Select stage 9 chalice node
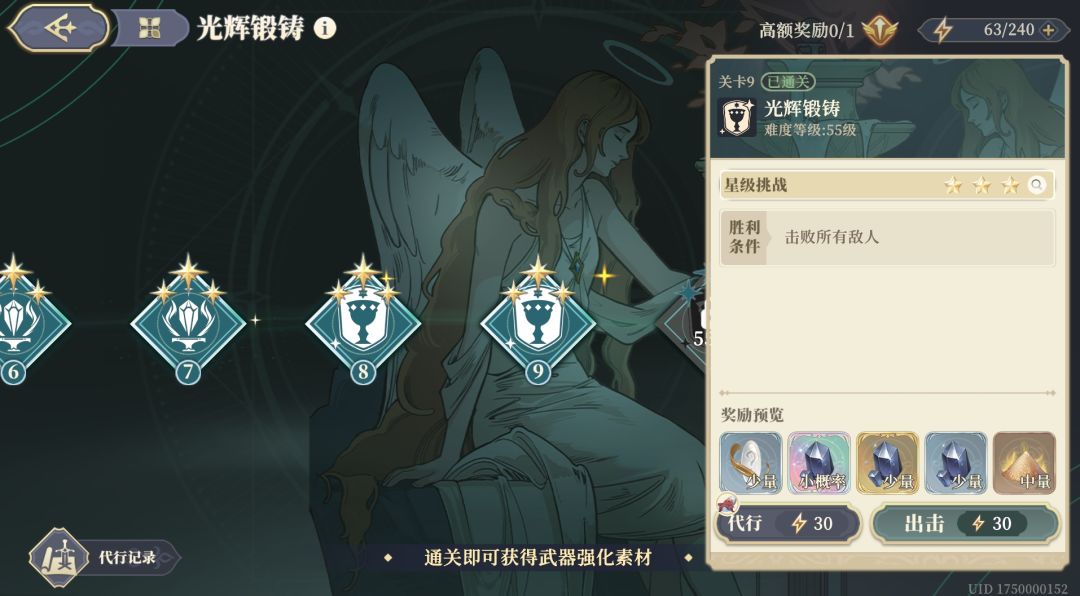Screen dimensions: 1080x596 click(538, 324)
